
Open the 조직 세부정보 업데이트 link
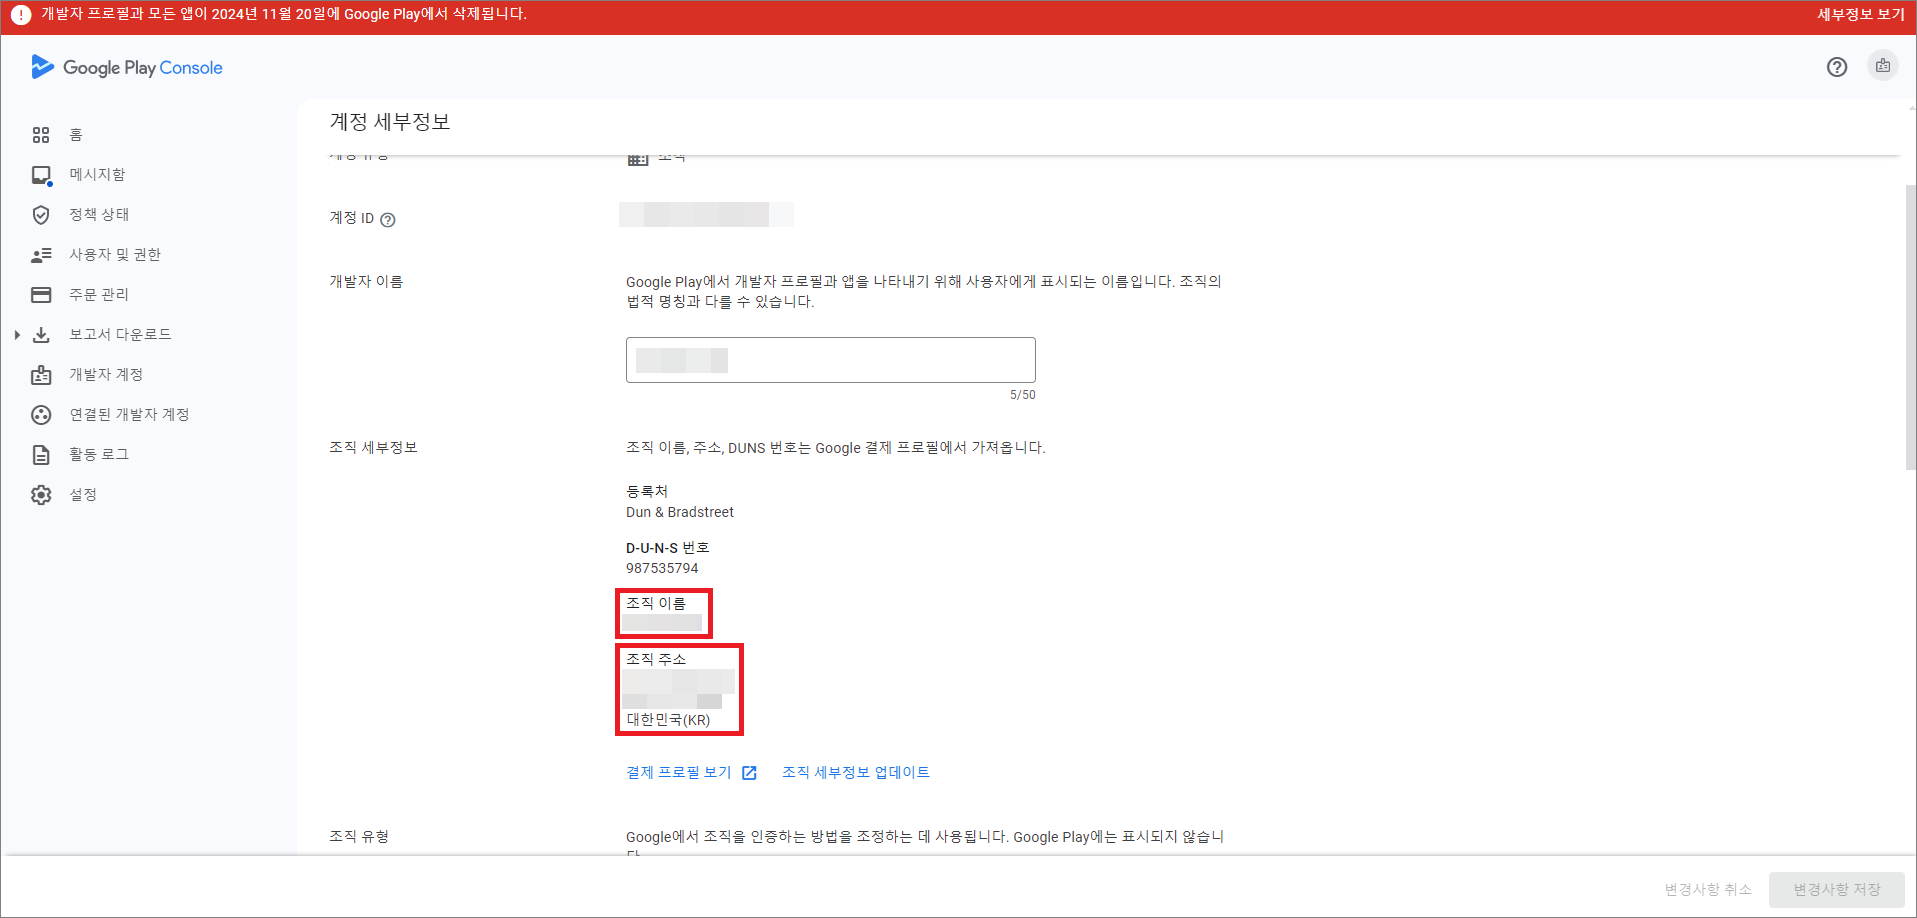[x=856, y=773]
